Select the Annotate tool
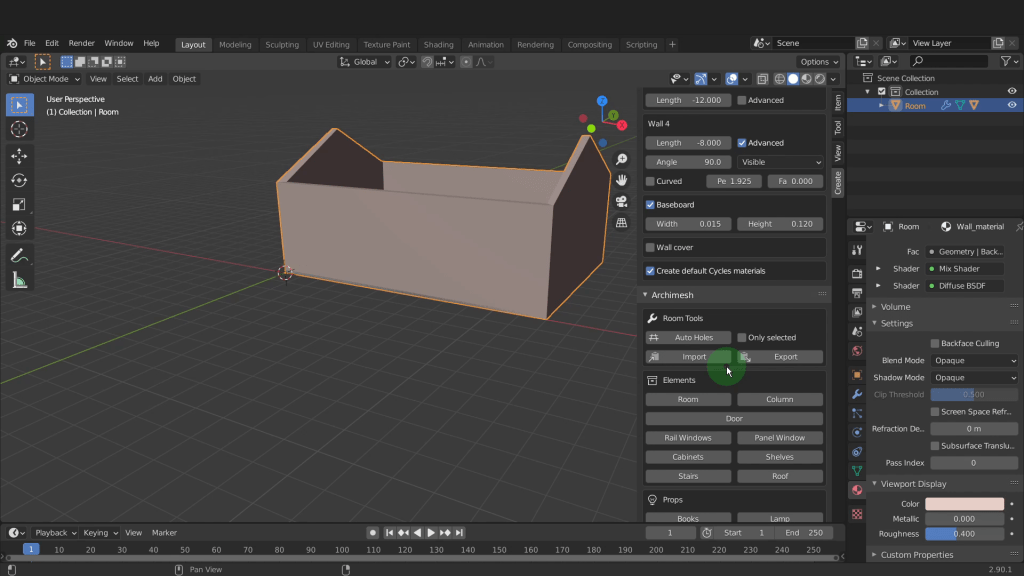Viewport: 1024px width, 576px height. pos(19,256)
